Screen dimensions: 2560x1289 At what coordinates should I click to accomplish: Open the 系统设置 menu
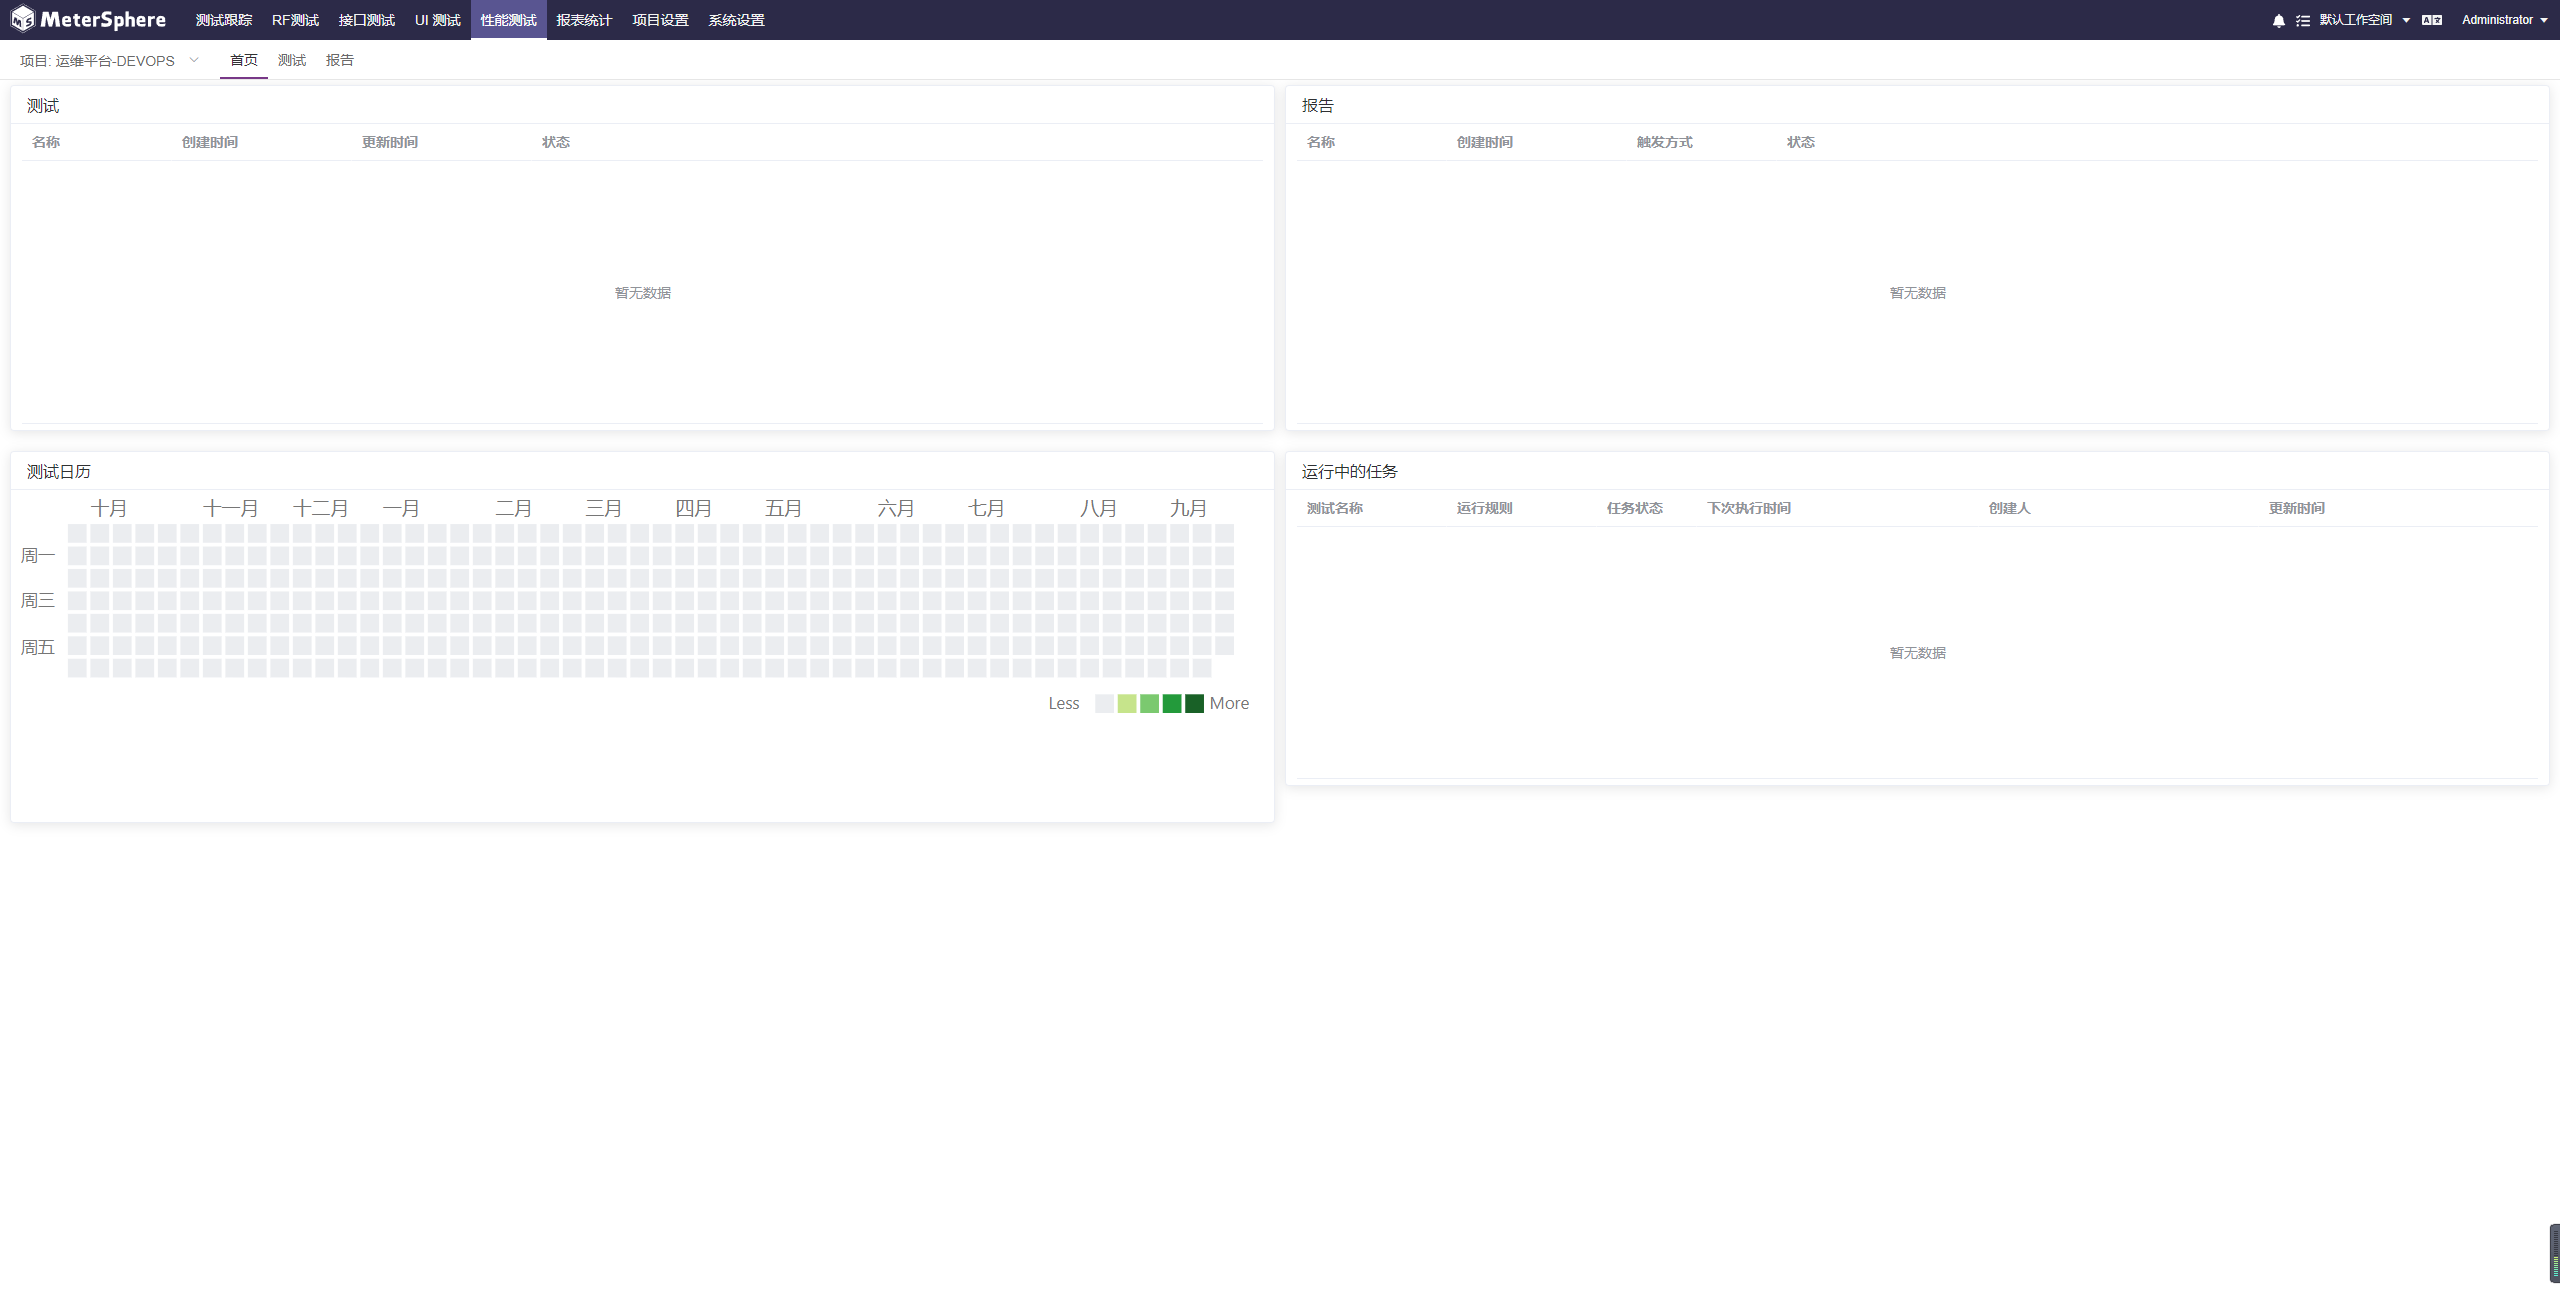[x=736, y=20]
